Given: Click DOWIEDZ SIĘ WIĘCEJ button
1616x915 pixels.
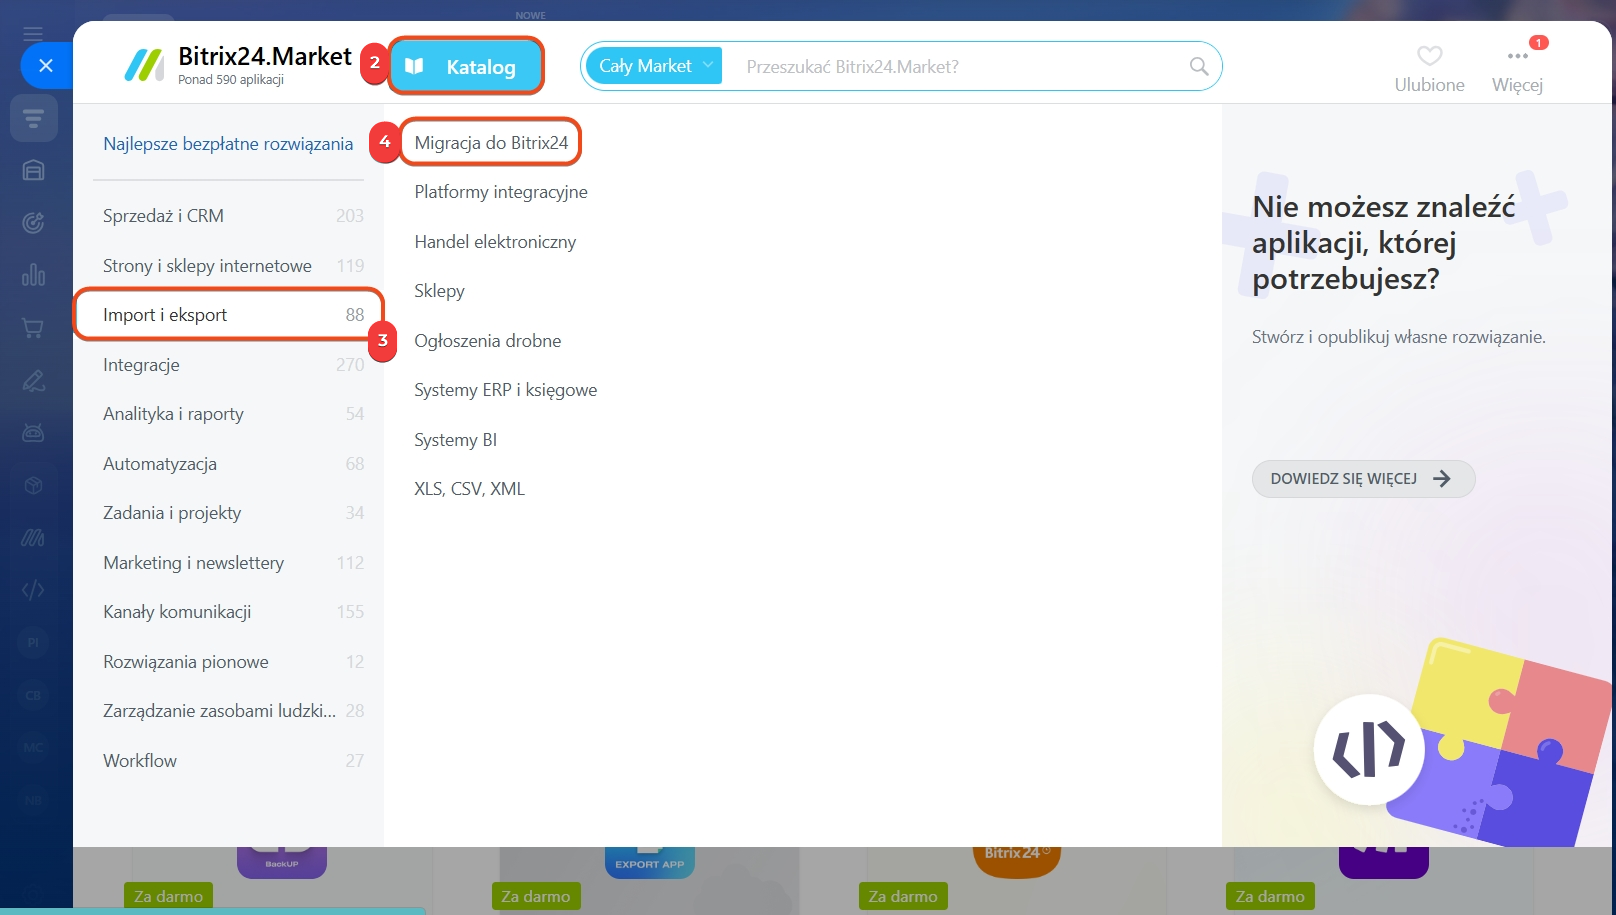Looking at the screenshot, I should [1363, 479].
